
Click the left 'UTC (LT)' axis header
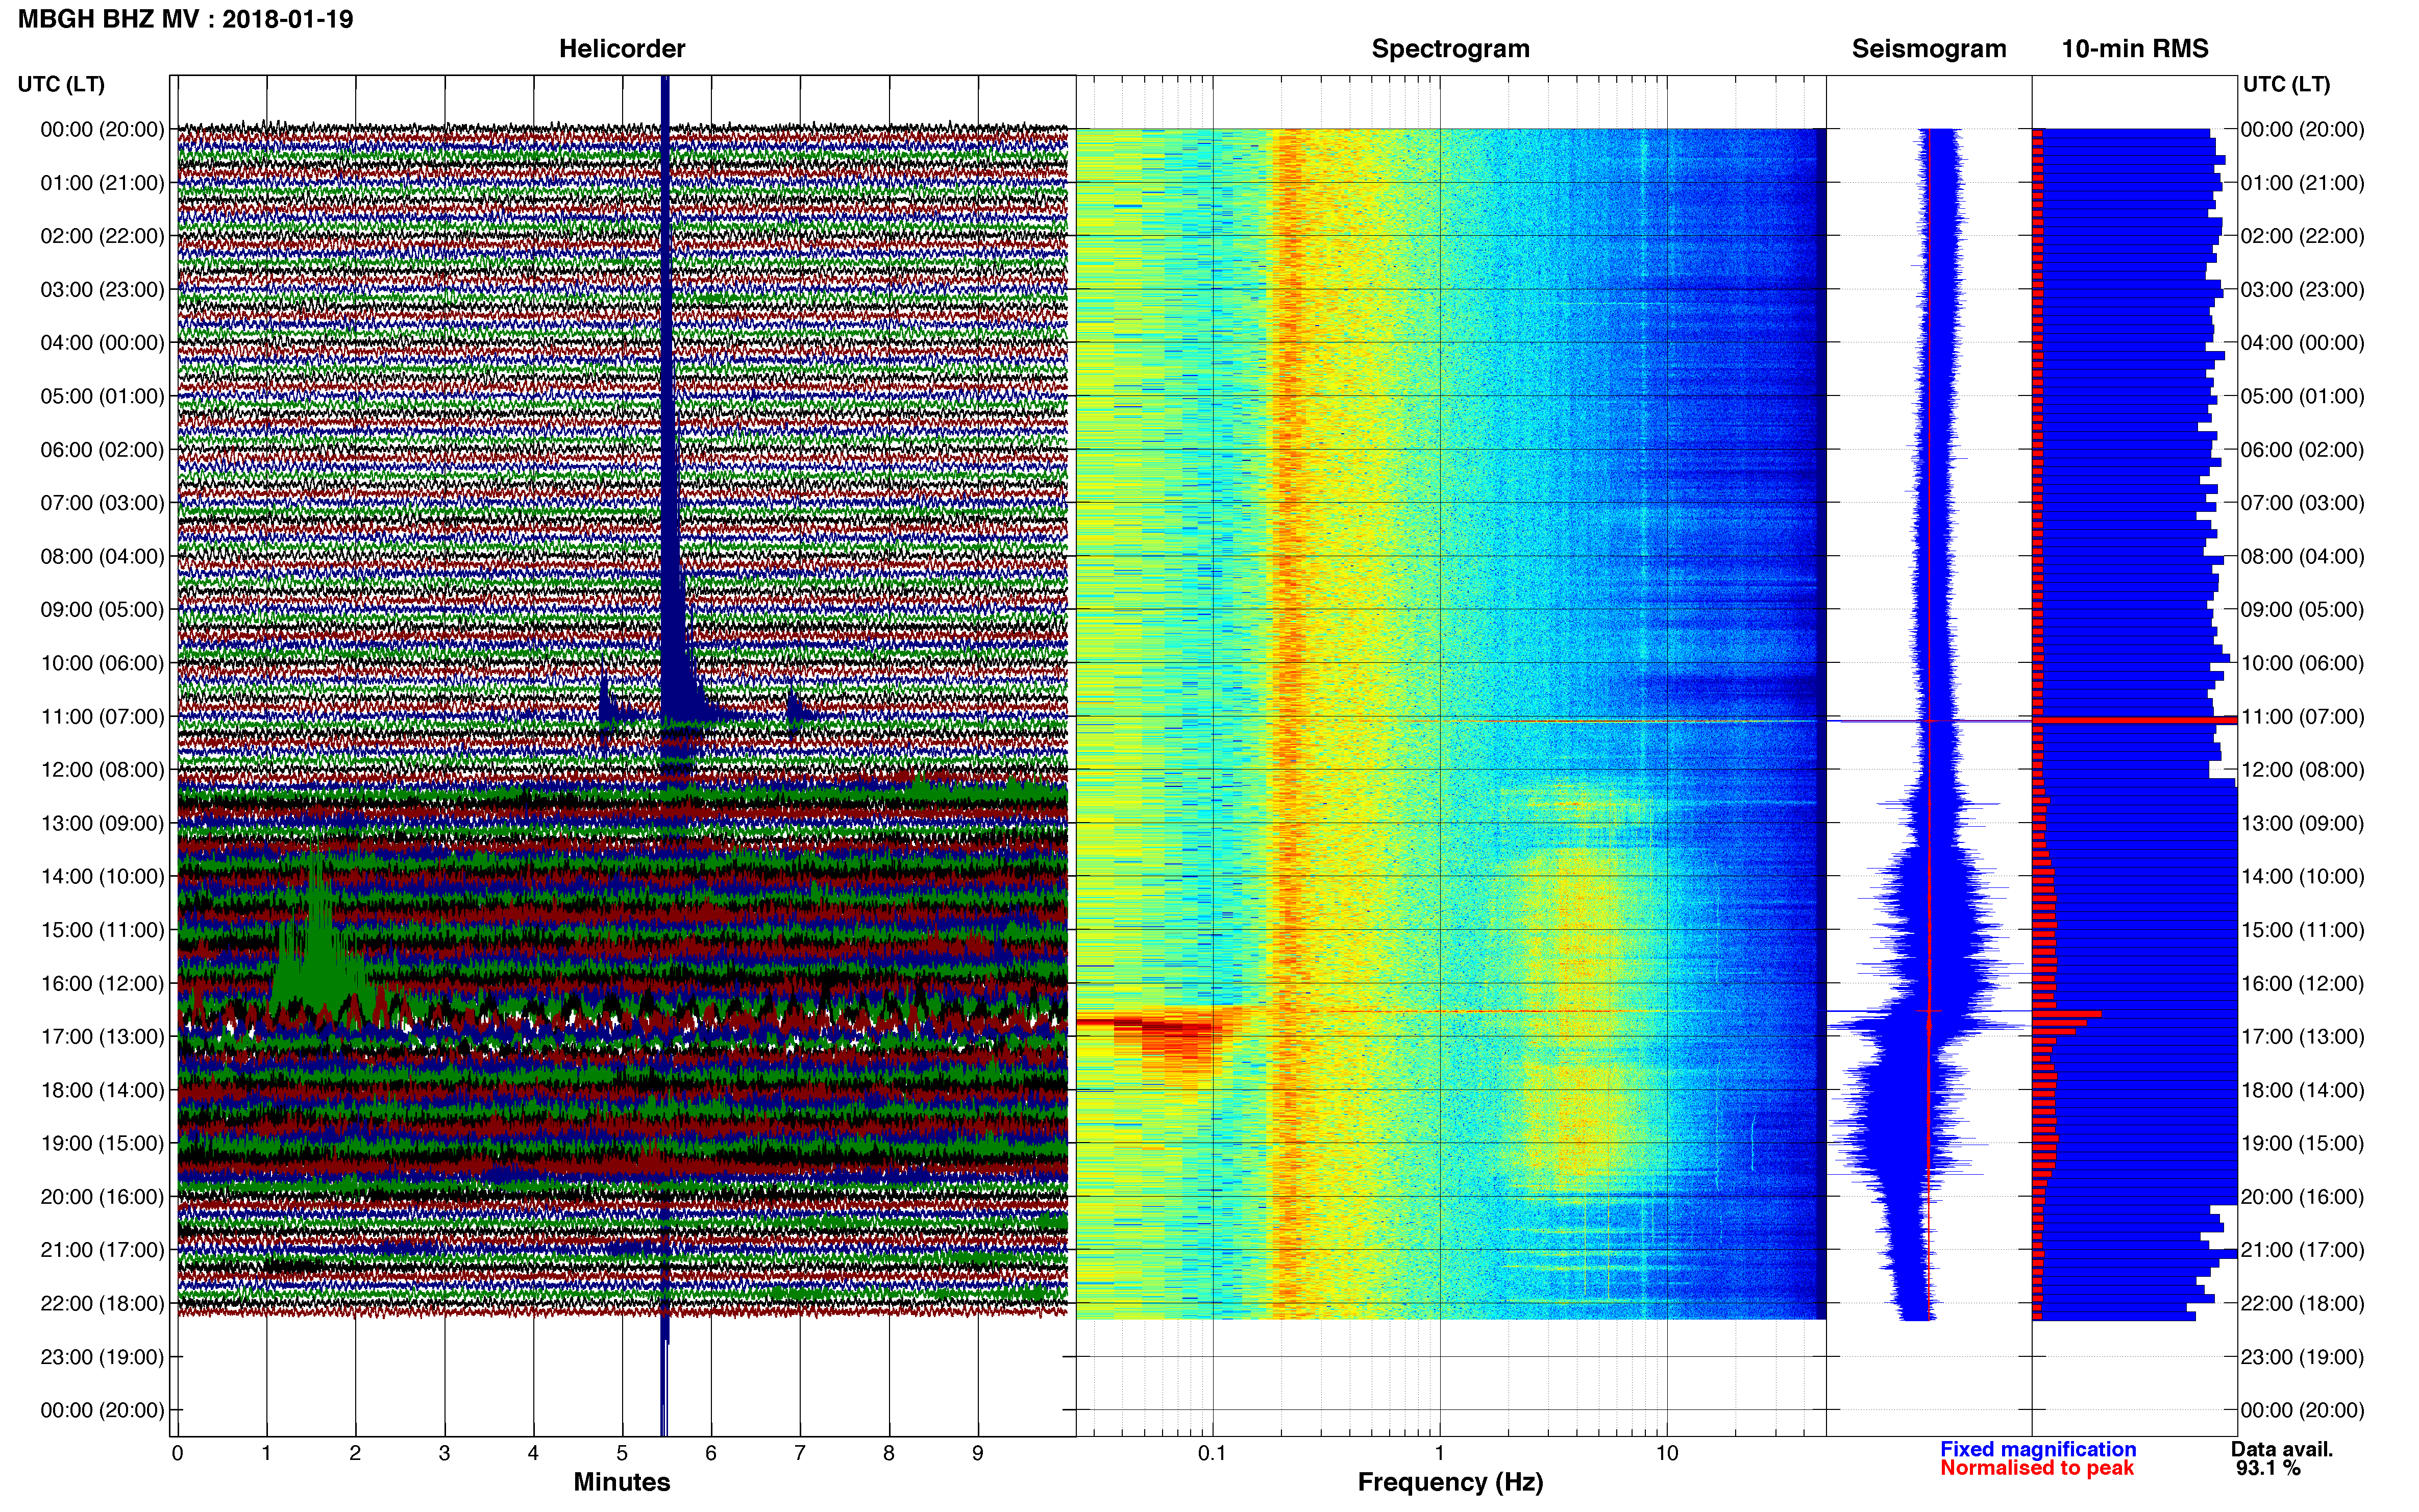[x=61, y=84]
